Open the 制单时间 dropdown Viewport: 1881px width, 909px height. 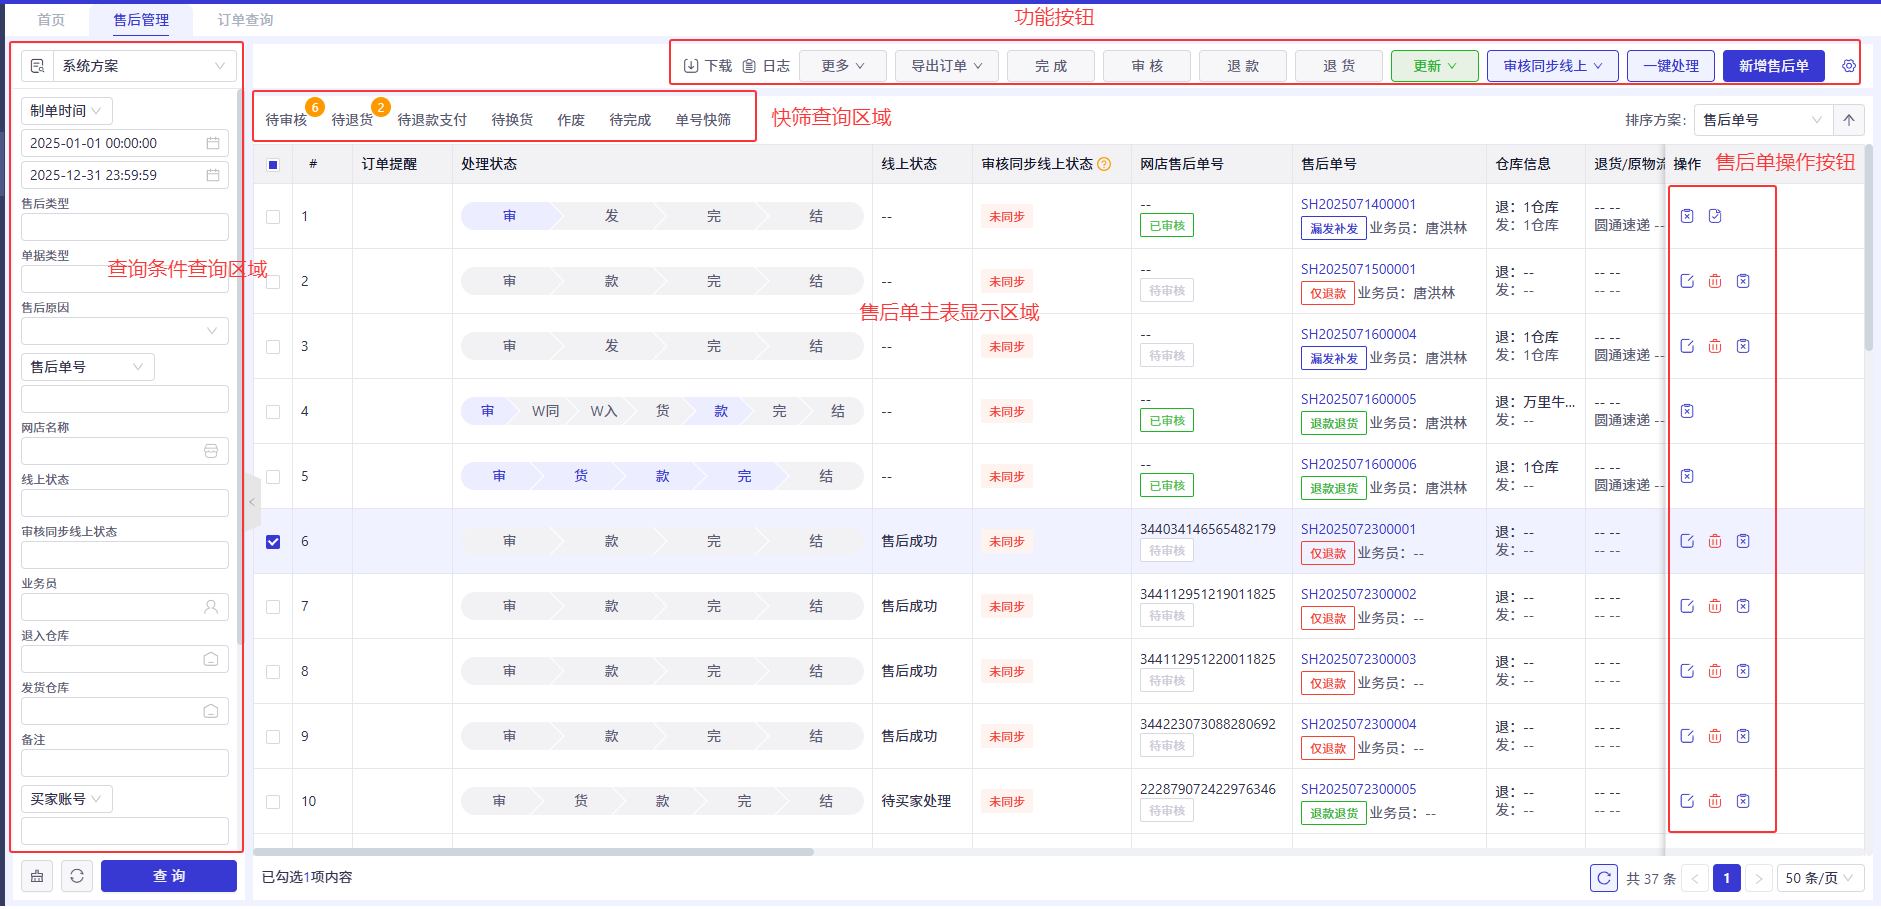pyautogui.click(x=67, y=111)
